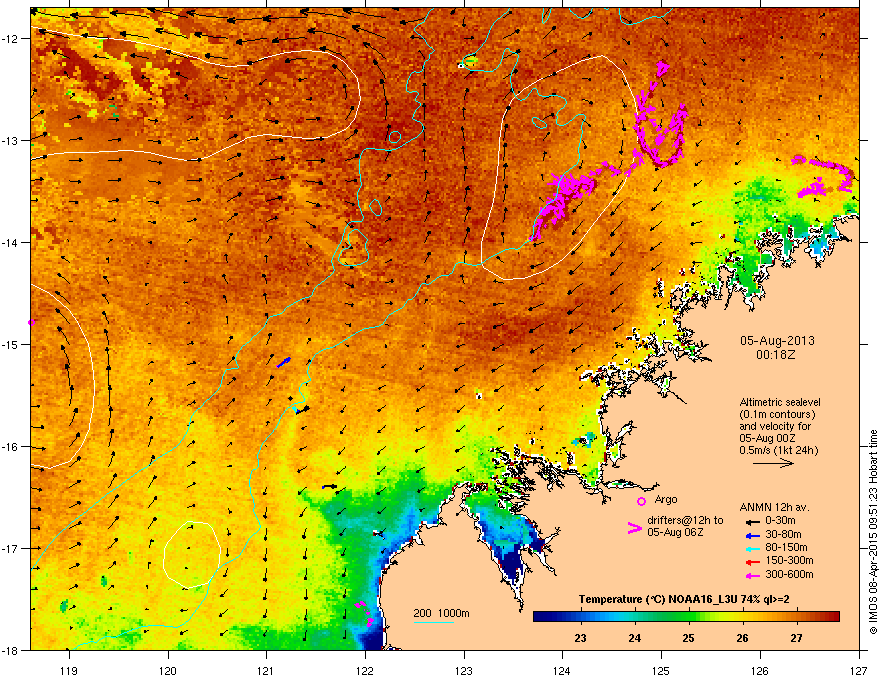Screen dimensions: 880x680
Task: Click colorbar tick label 24
Action: (x=634, y=638)
